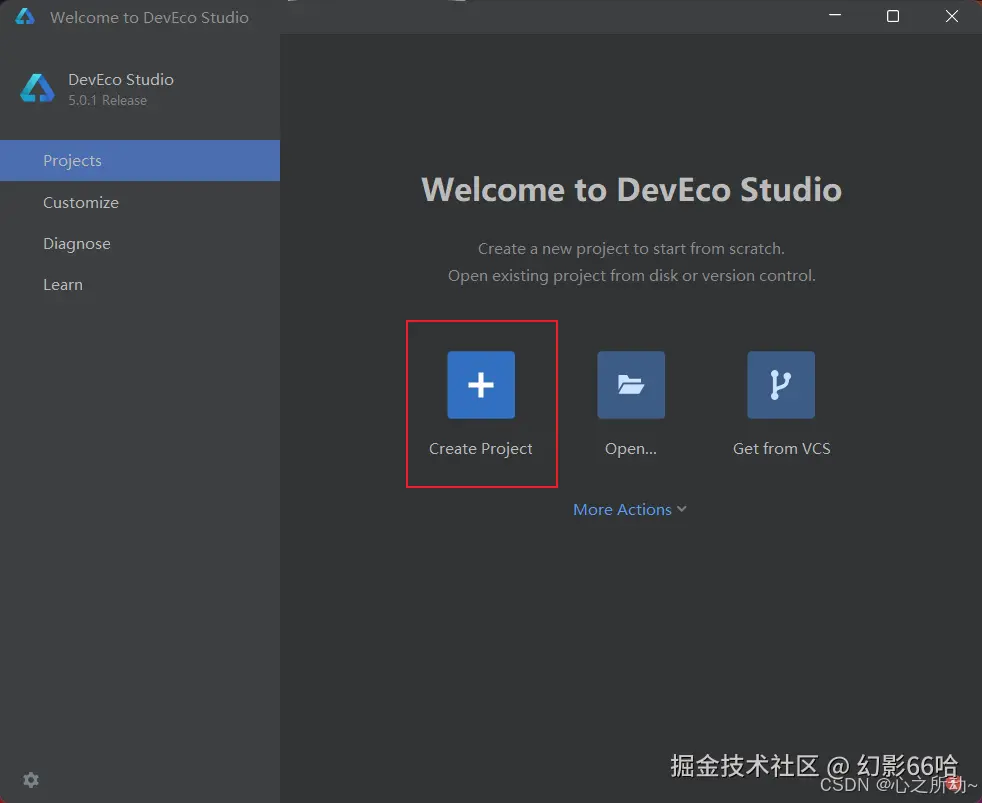This screenshot has width=982, height=803.
Task: Click the Get from VCS label
Action: 782,448
